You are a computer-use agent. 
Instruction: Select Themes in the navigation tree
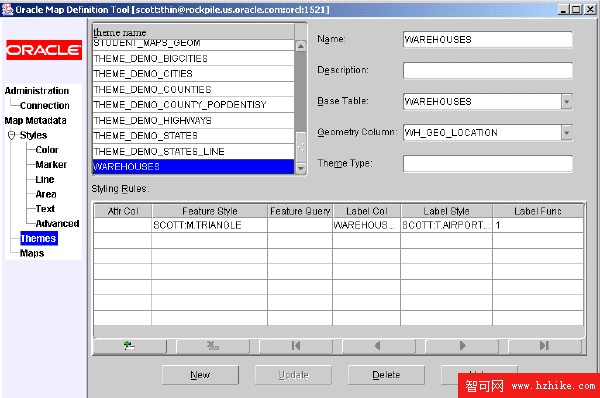point(39,238)
